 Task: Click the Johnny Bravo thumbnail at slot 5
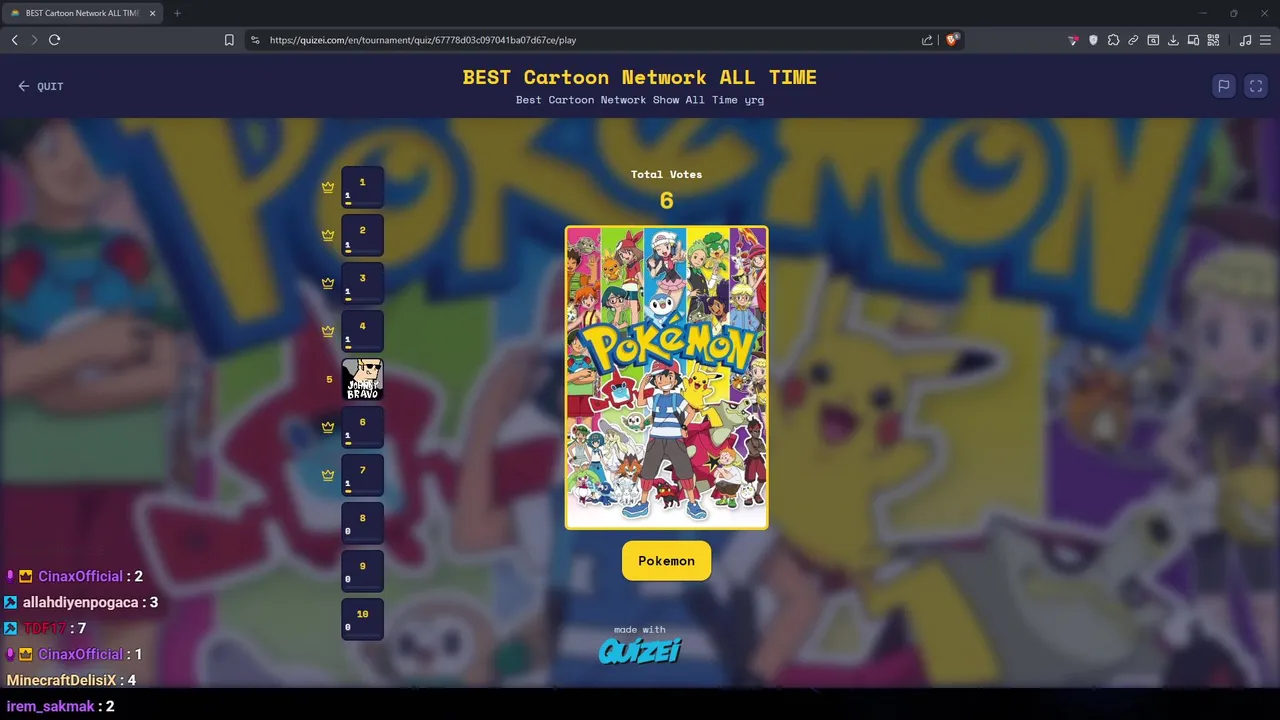(362, 379)
